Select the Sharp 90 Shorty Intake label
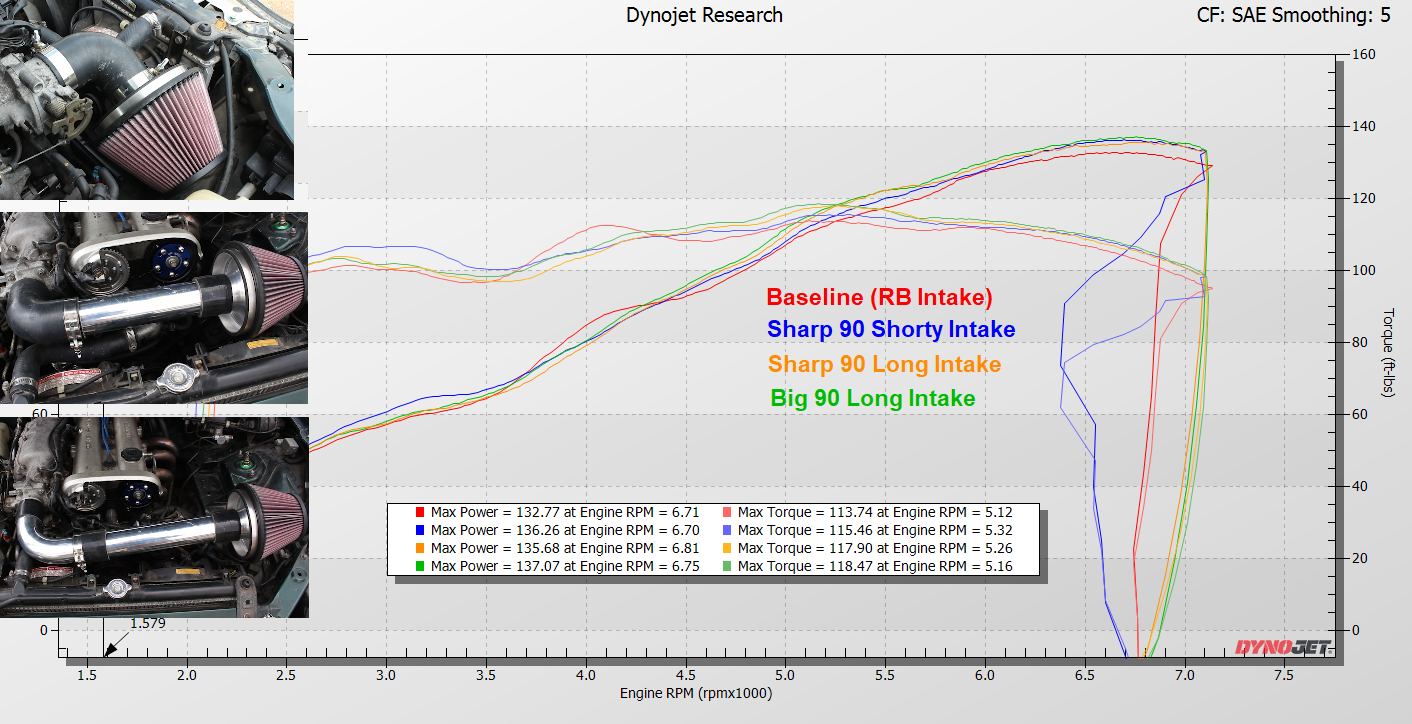The width and height of the screenshot is (1412, 724). (x=891, y=329)
